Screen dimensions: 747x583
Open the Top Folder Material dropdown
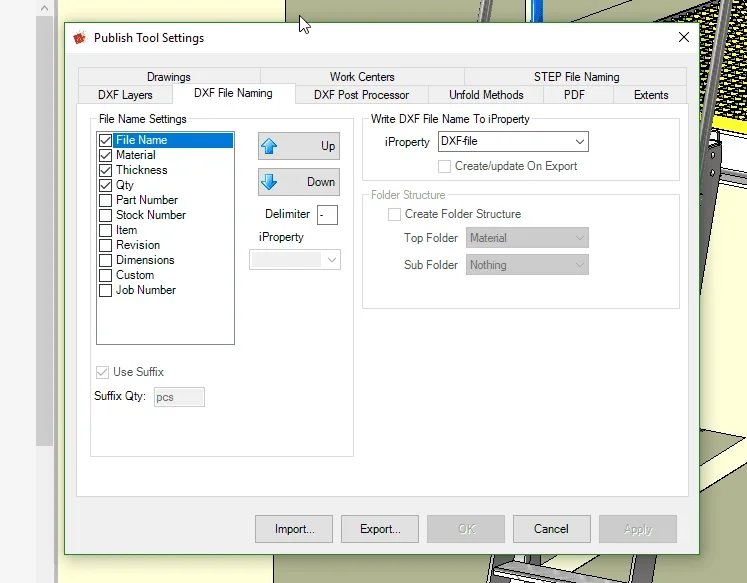point(527,238)
